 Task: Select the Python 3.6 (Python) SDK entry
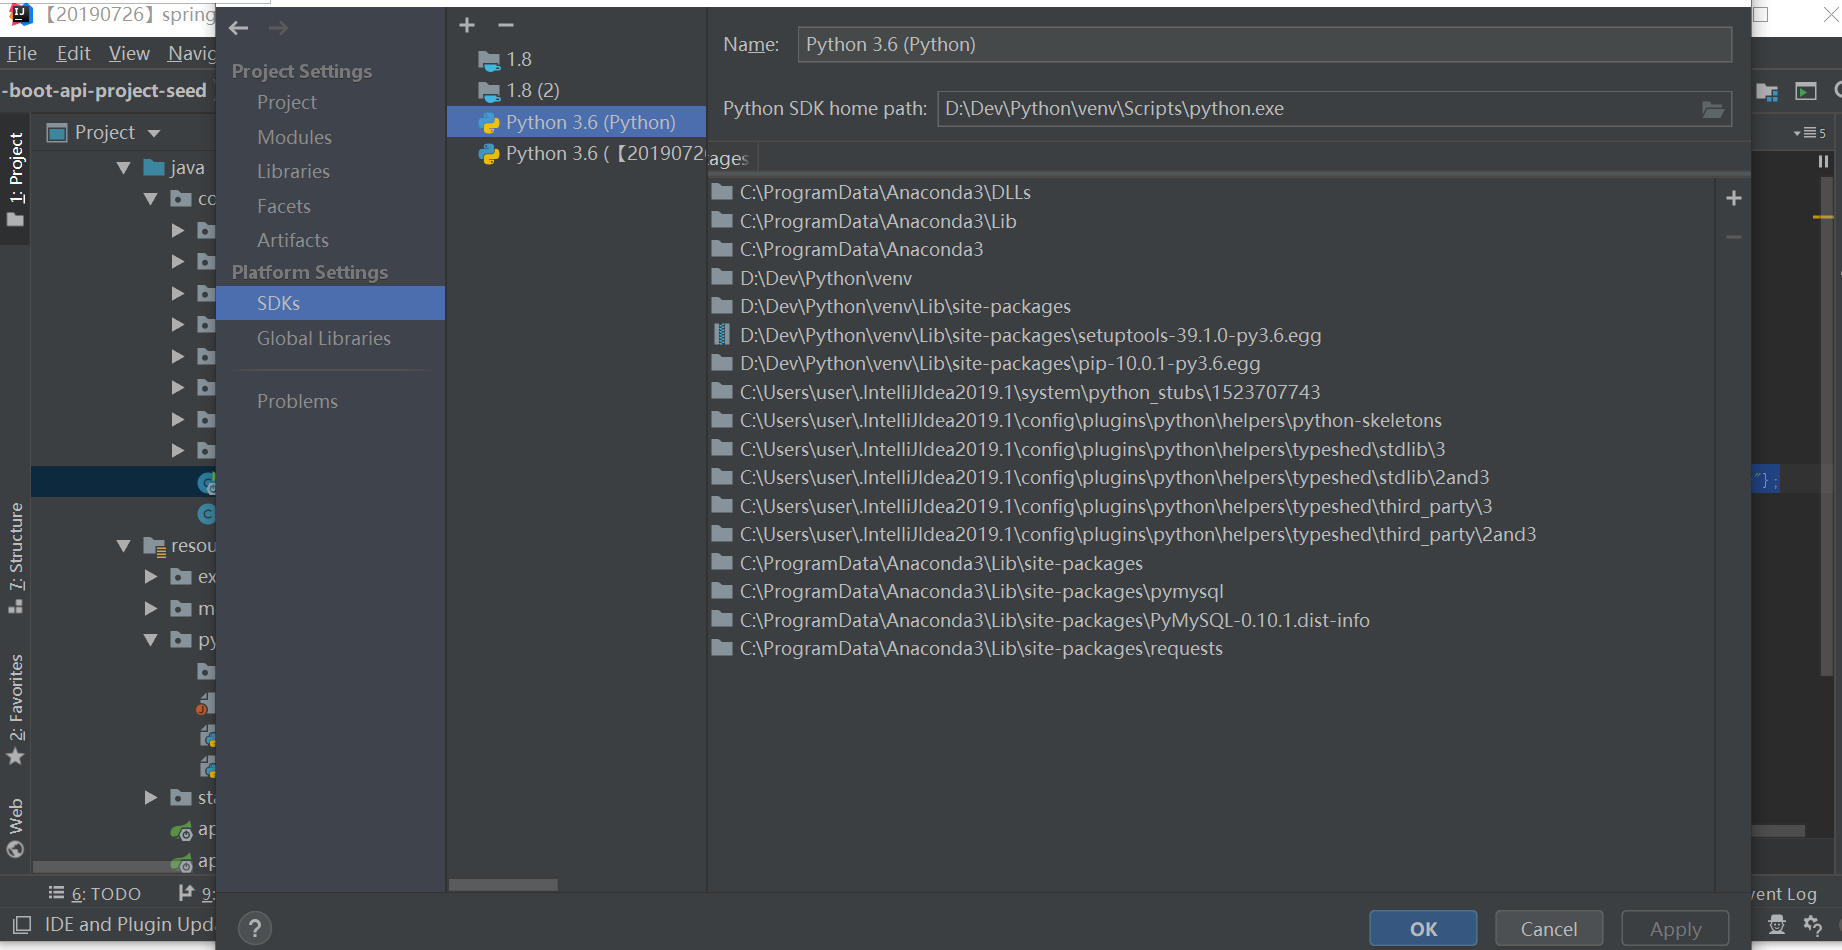click(x=589, y=121)
